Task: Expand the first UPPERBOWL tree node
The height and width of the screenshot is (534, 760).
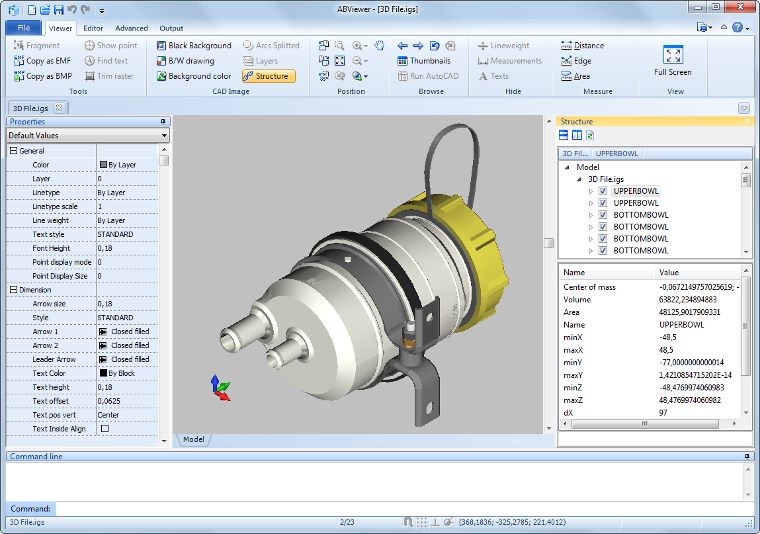Action: 591,190
